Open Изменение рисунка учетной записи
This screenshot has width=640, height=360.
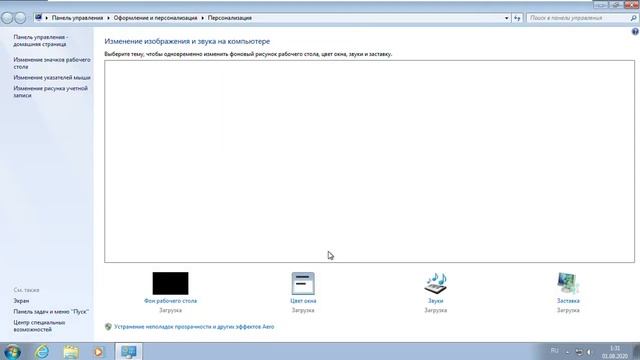[51, 92]
